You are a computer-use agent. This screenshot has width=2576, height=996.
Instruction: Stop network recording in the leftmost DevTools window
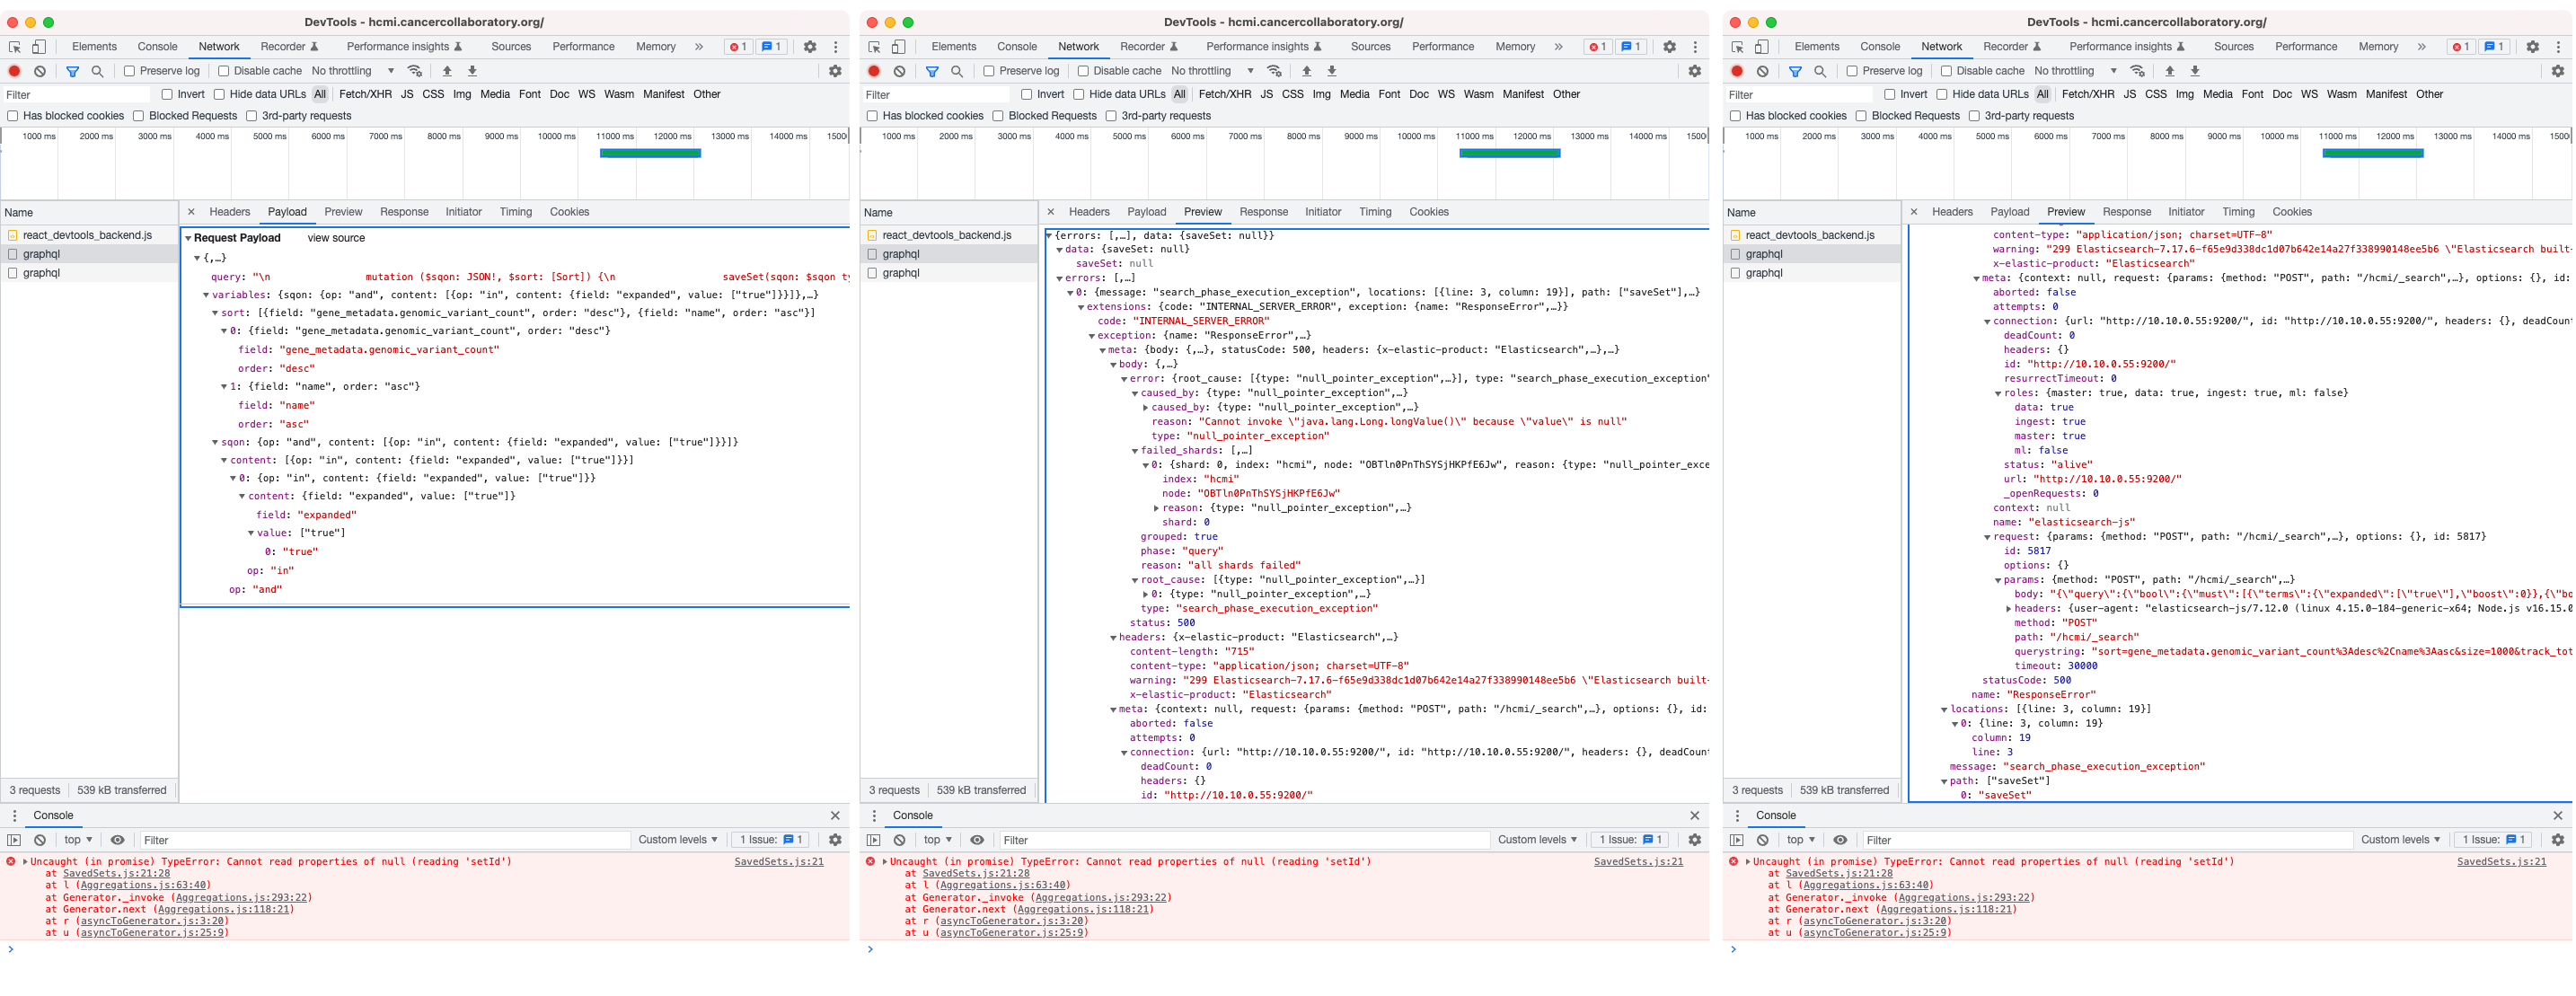(14, 71)
